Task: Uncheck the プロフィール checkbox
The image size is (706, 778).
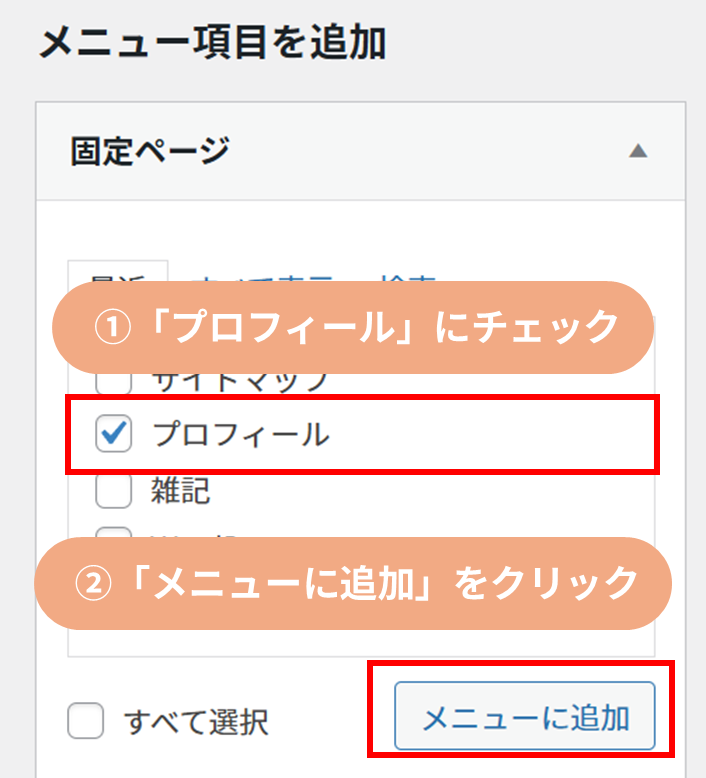Action: (113, 434)
